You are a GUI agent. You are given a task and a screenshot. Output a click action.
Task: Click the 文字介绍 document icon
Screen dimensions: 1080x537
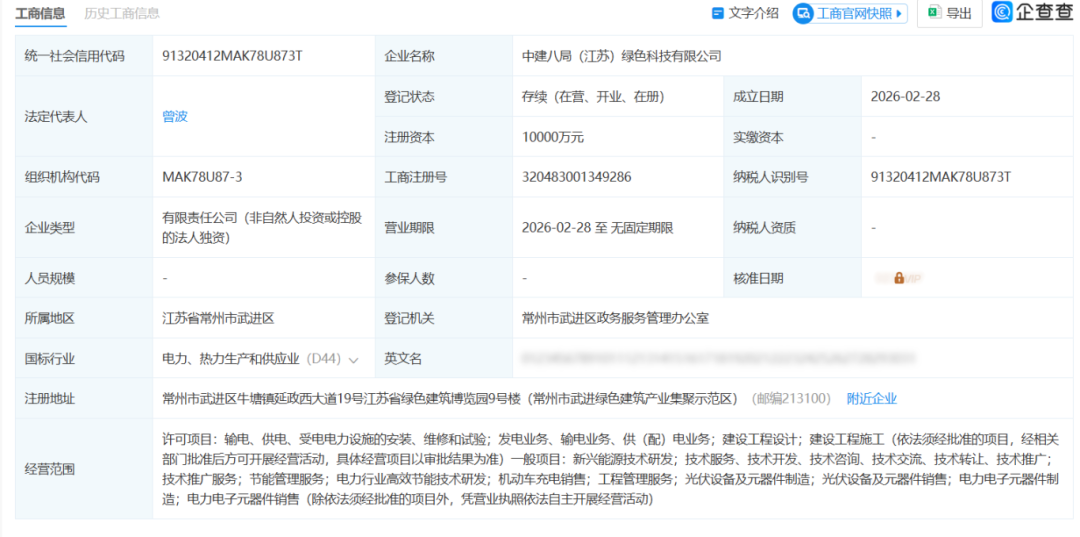717,13
